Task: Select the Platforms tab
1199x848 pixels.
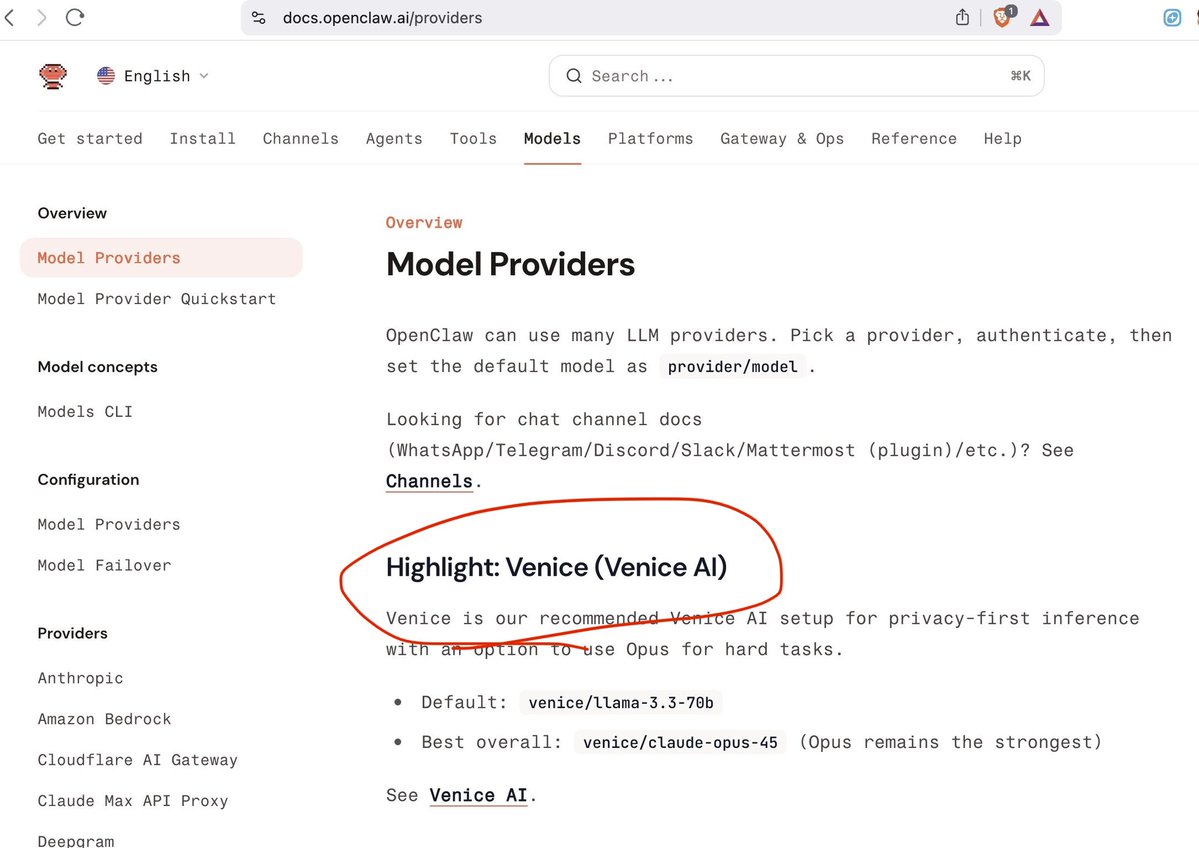Action: pyautogui.click(x=650, y=139)
